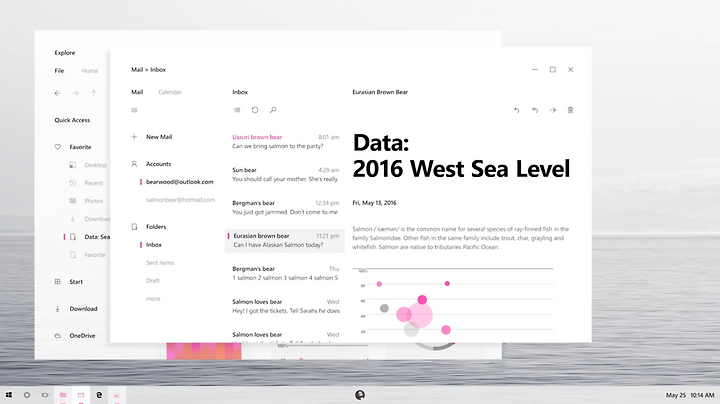Open the Sent items folder
Image resolution: width=720 pixels, height=404 pixels.
[160, 263]
